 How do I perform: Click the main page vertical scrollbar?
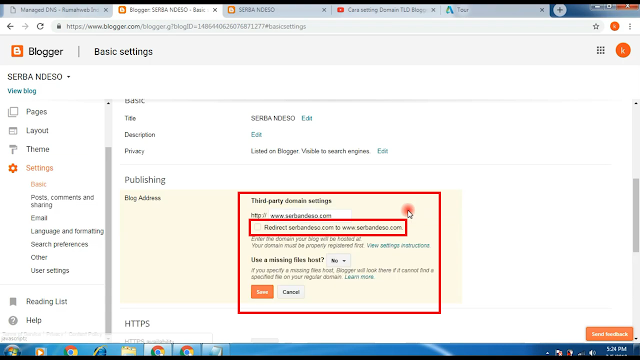click(x=636, y=215)
